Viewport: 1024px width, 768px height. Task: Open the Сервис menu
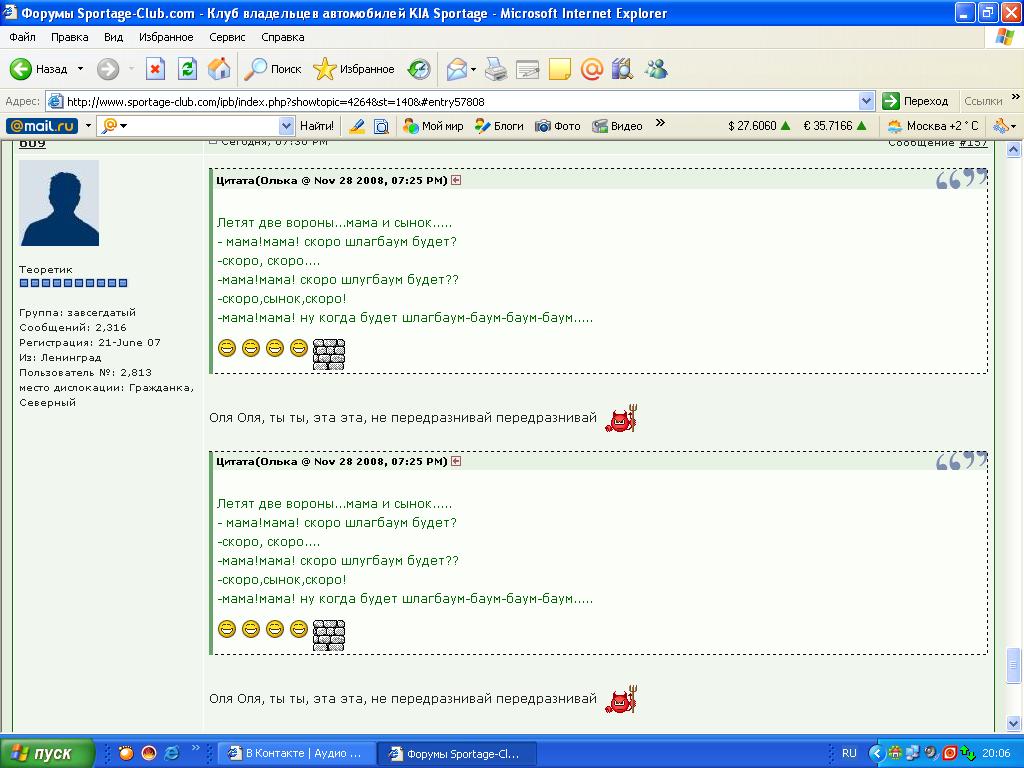click(227, 37)
